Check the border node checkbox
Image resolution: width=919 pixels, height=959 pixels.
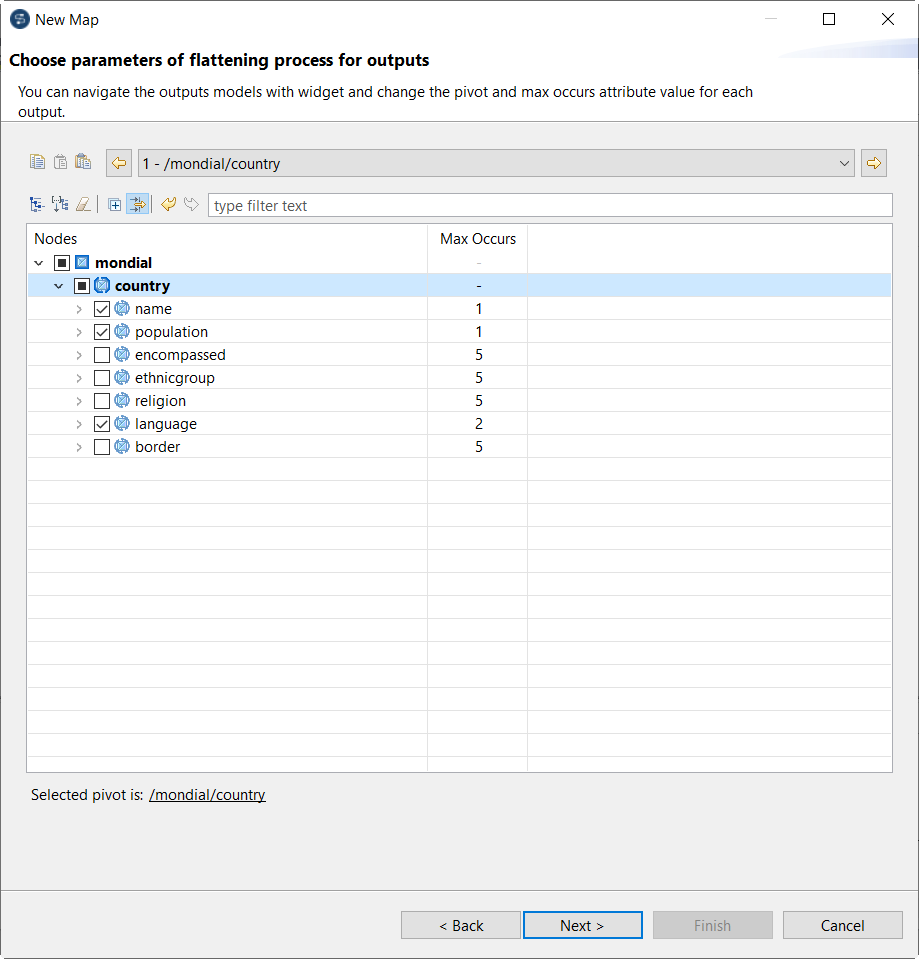pyautogui.click(x=102, y=447)
